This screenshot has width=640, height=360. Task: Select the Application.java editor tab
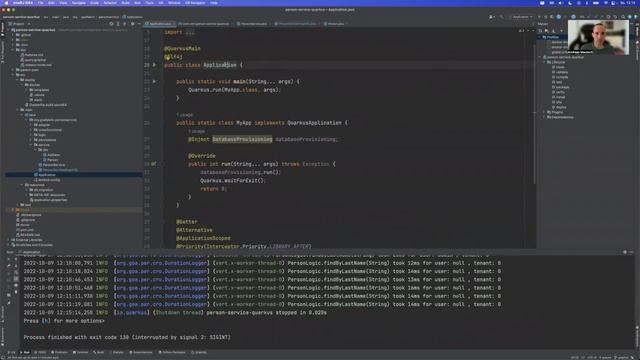pos(160,24)
